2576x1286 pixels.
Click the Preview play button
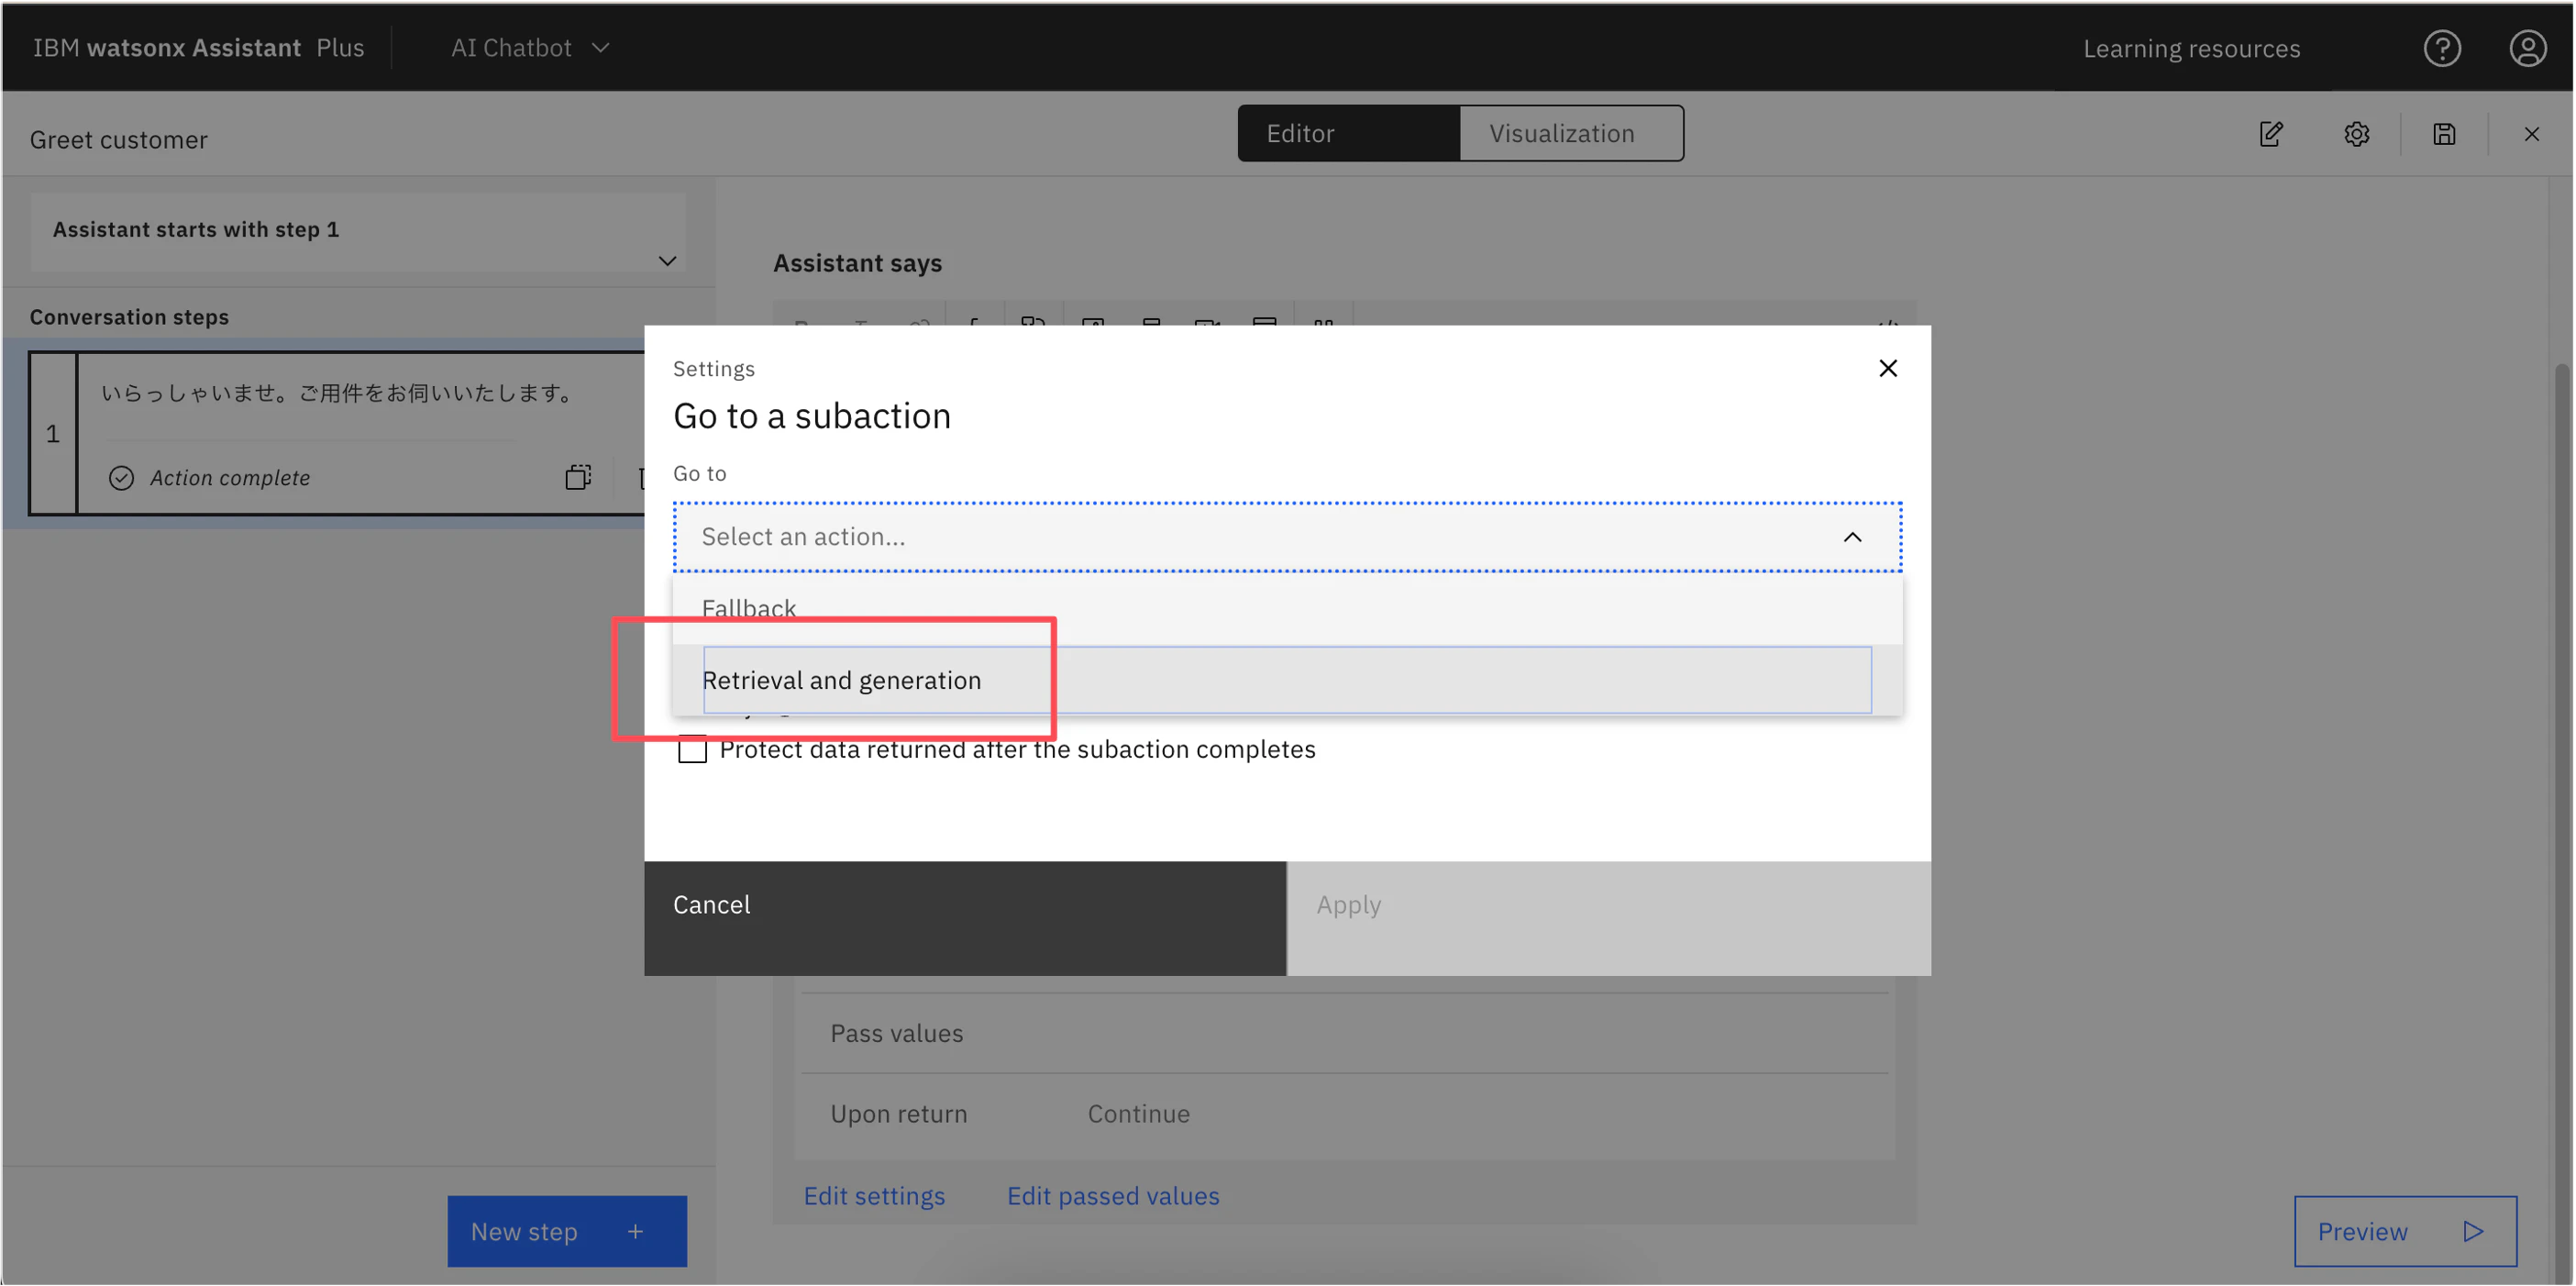pos(2404,1231)
